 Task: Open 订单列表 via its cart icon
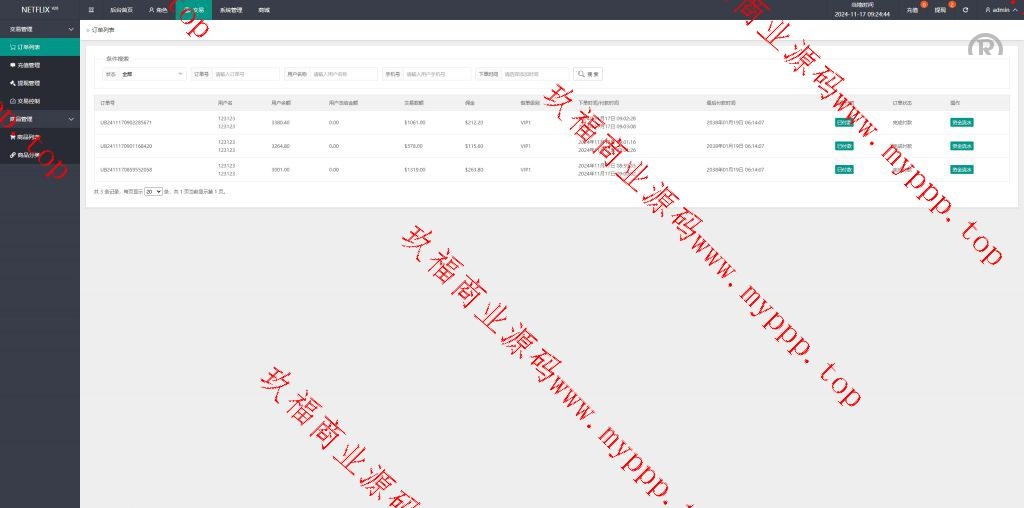pos(13,47)
